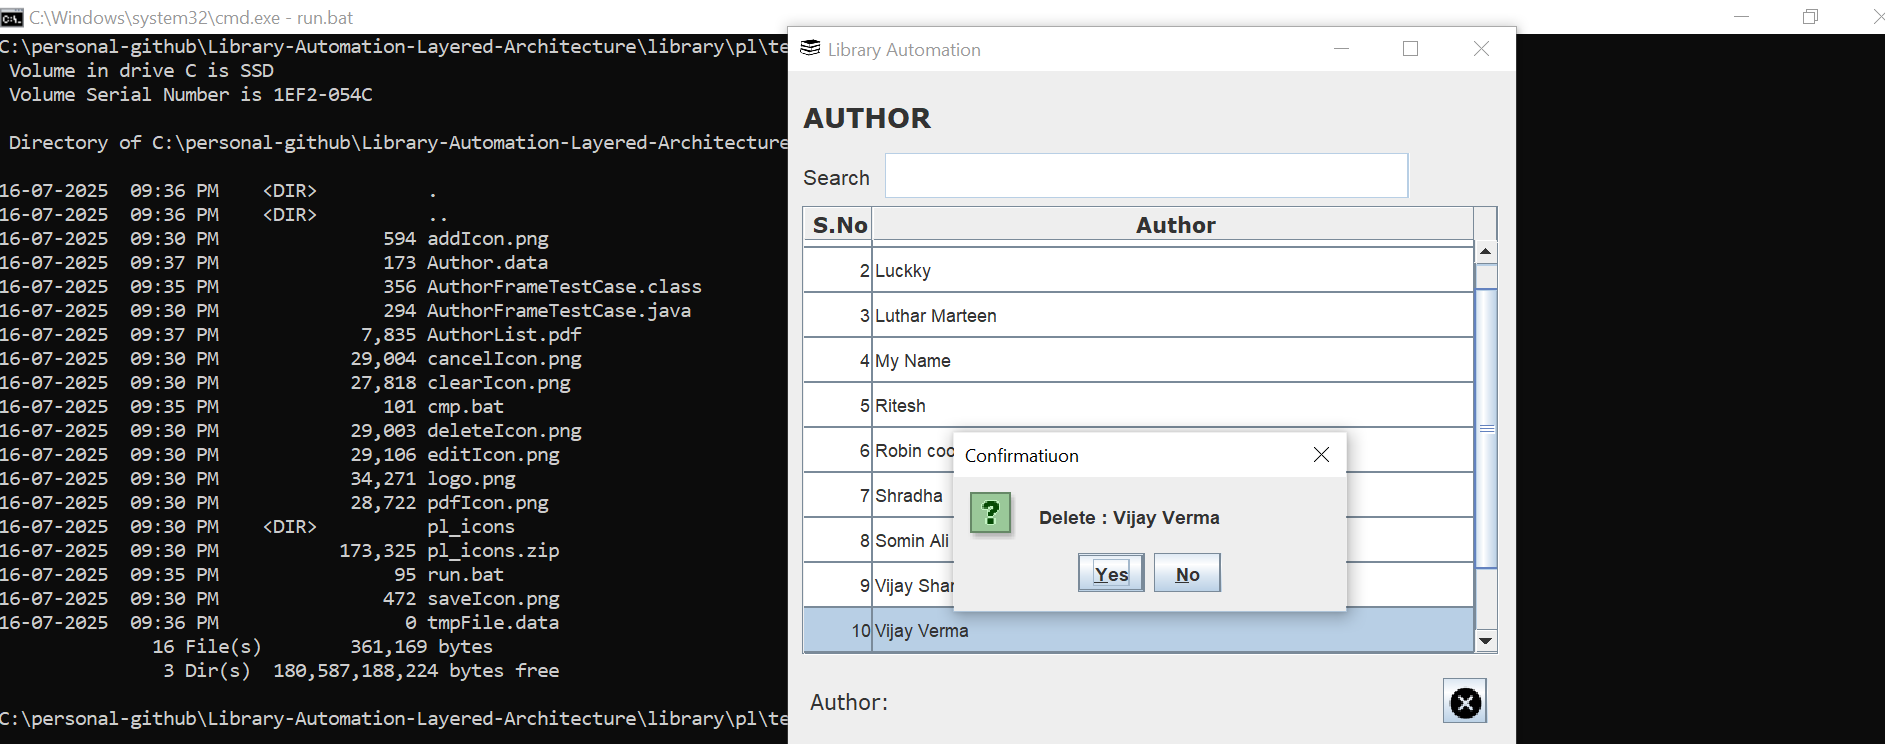
Task: Select the My Name row
Action: pyautogui.click(x=1138, y=360)
